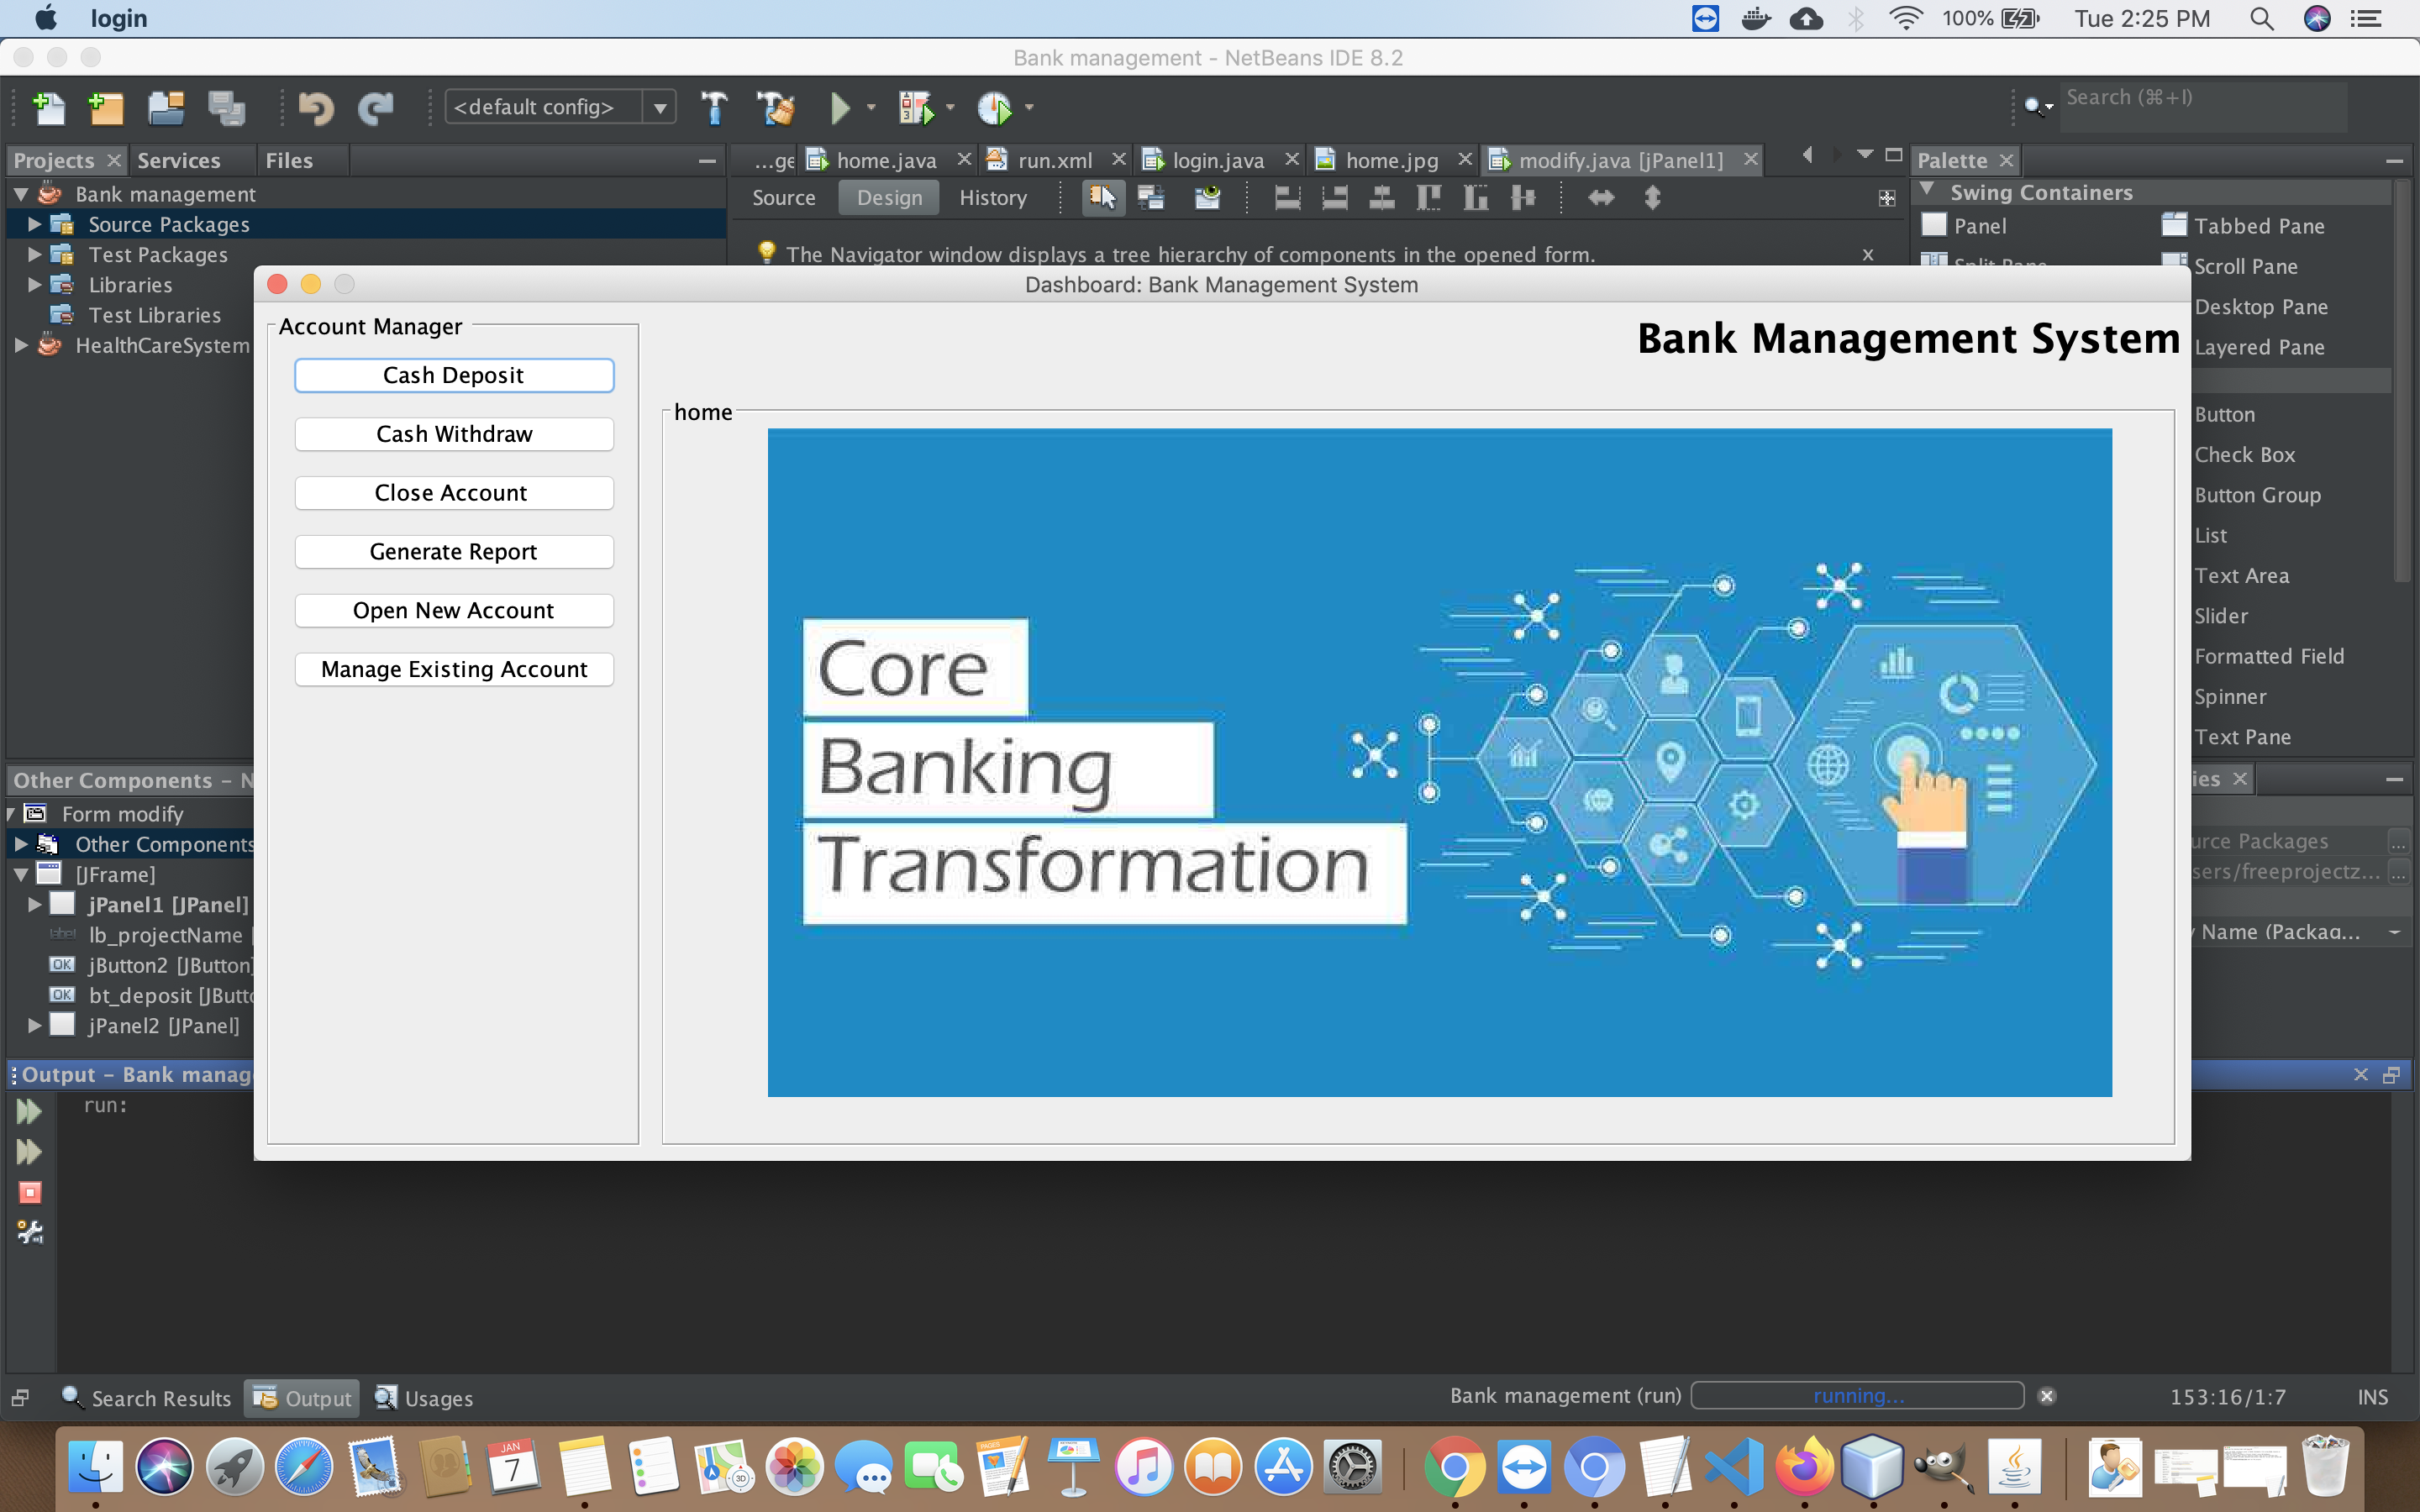Click the Build Project hammer icon
Viewport: 2420px width, 1512px height.
(x=714, y=108)
